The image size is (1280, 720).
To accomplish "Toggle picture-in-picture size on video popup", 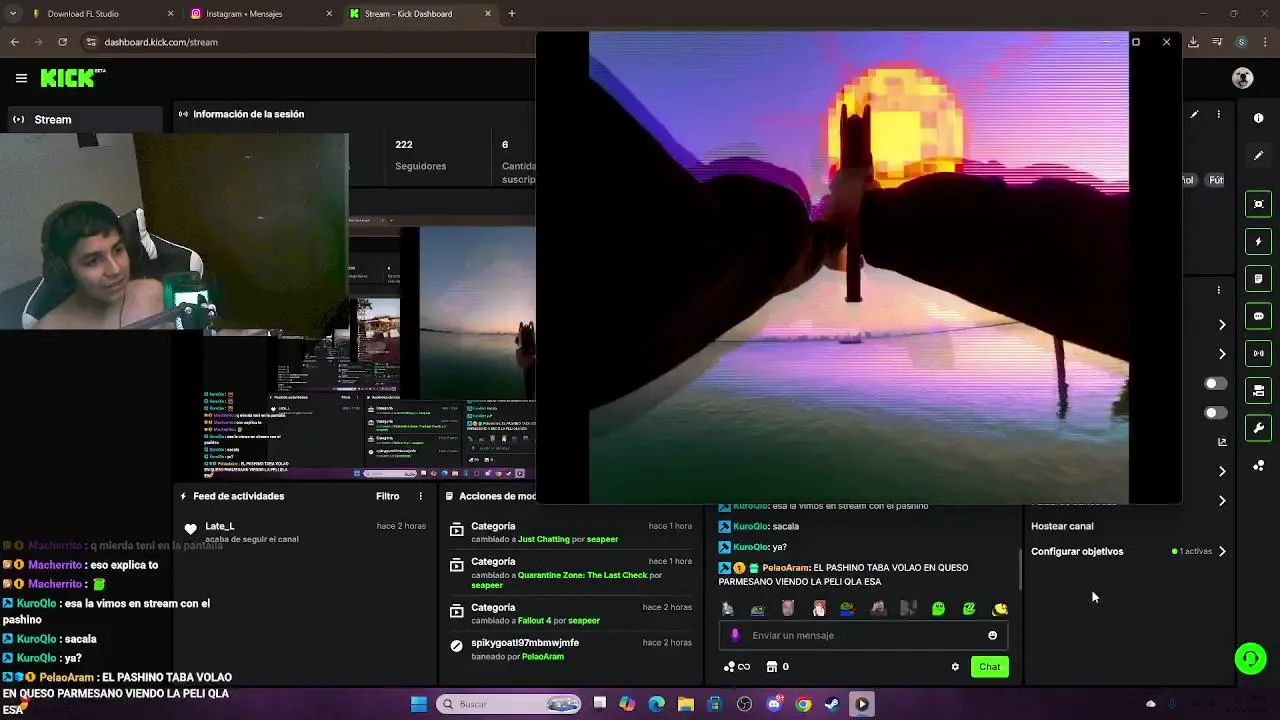I will (x=1136, y=42).
